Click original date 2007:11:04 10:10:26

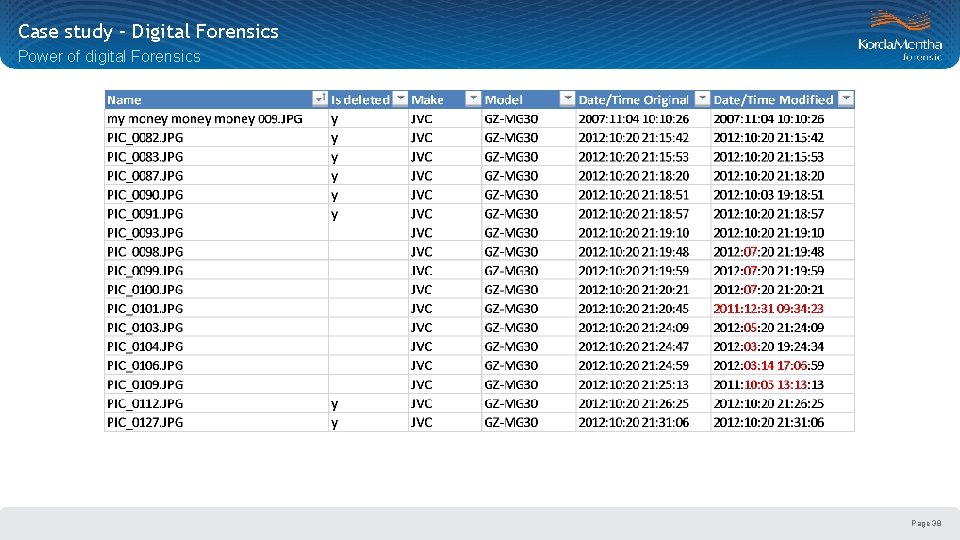(x=634, y=119)
